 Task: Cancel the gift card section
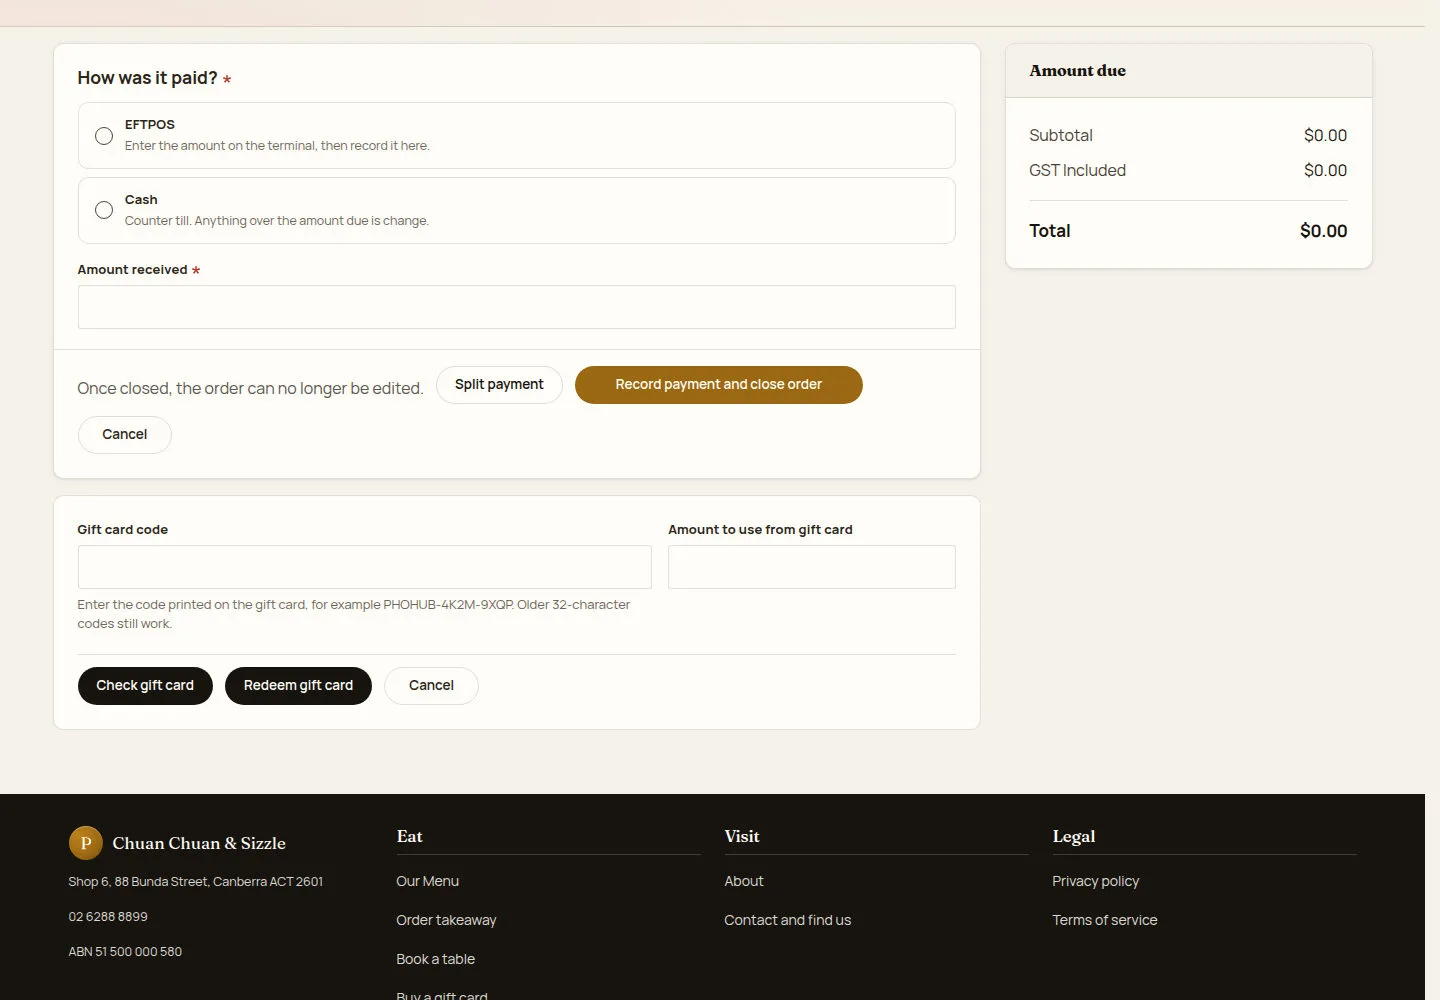(x=431, y=686)
